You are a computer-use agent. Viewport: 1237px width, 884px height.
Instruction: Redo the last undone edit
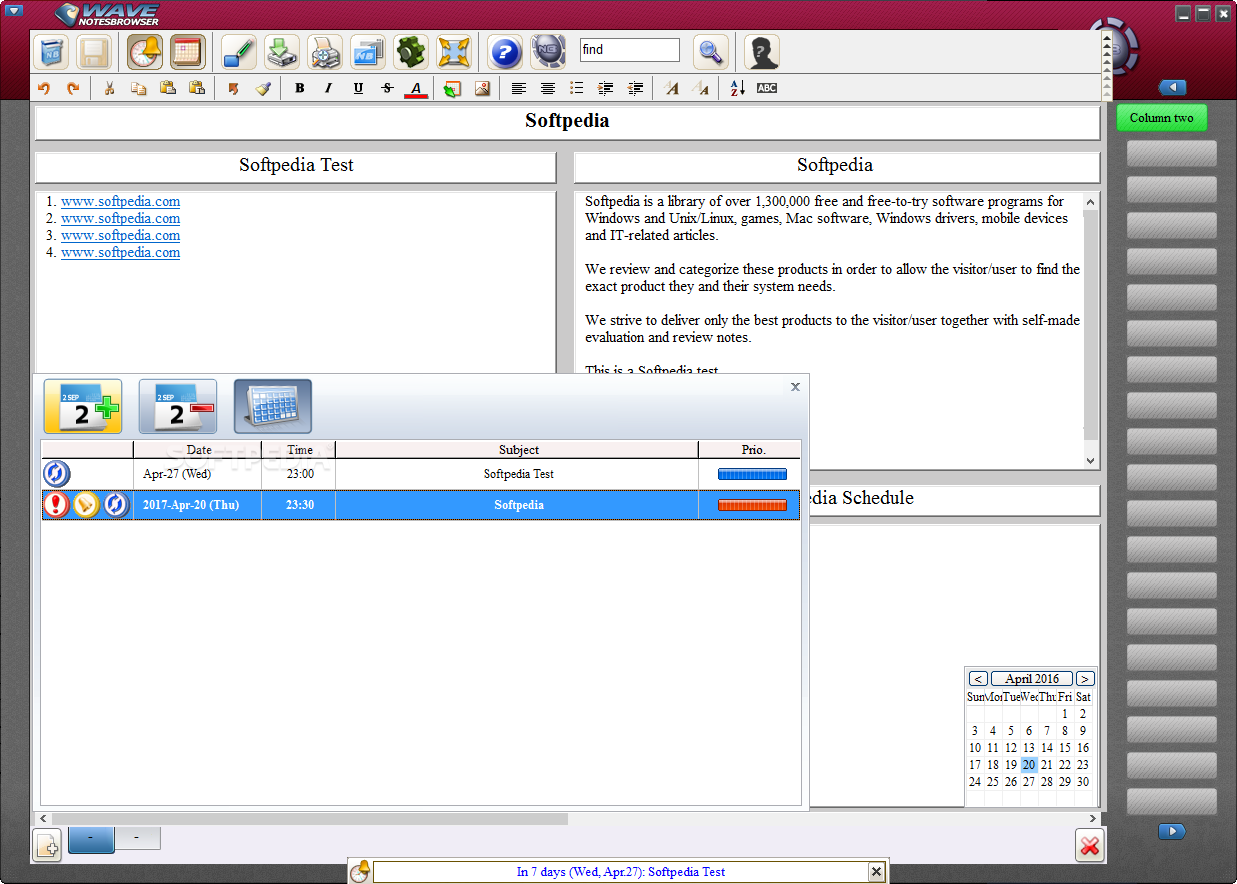pyautogui.click(x=73, y=88)
